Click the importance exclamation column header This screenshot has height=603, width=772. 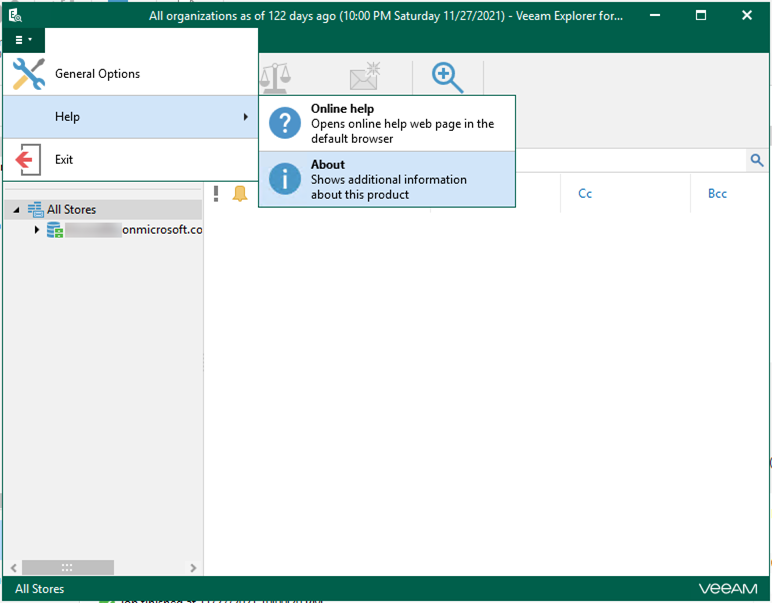[216, 193]
